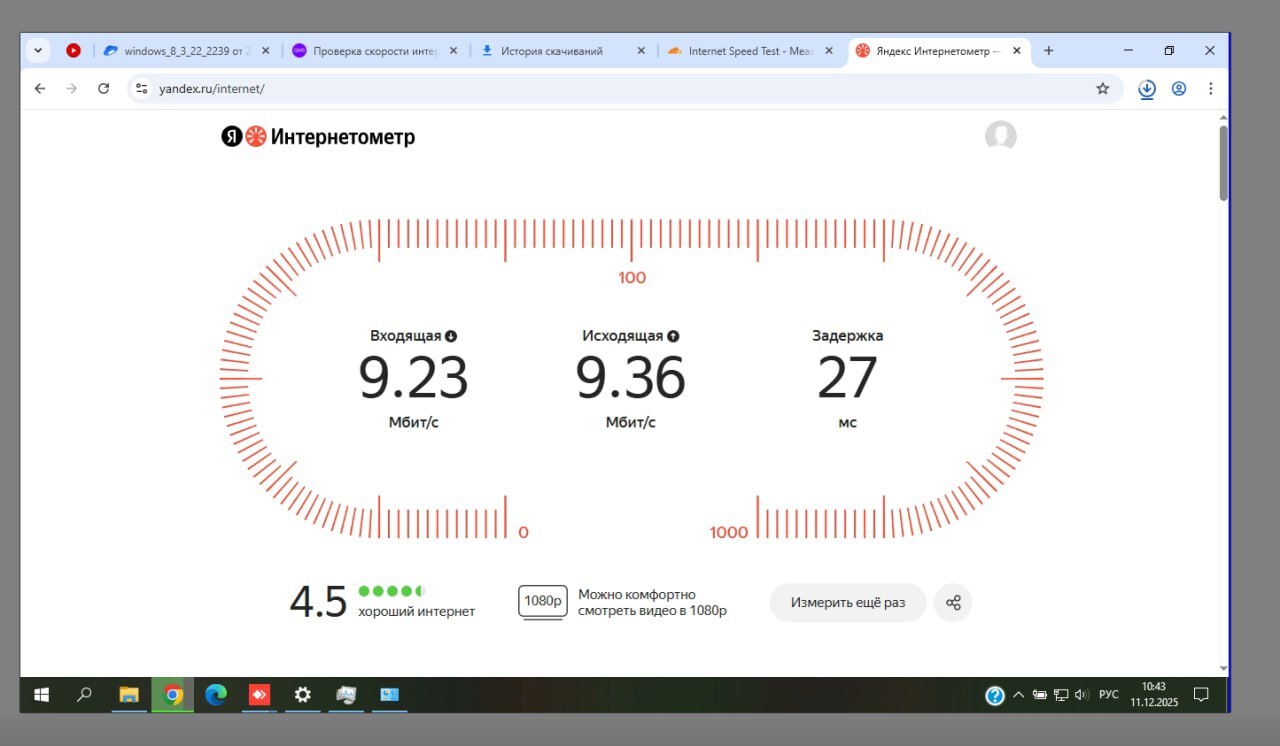Open Microsoft Edge from the taskbar

click(216, 695)
